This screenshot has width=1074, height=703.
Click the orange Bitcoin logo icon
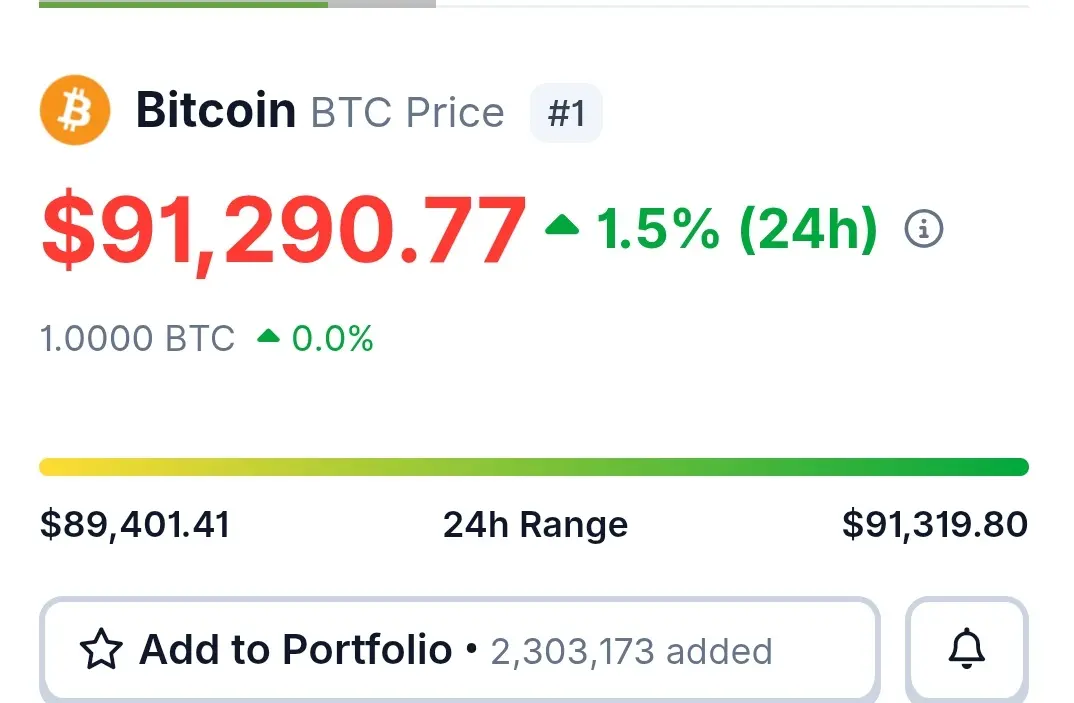(75, 110)
